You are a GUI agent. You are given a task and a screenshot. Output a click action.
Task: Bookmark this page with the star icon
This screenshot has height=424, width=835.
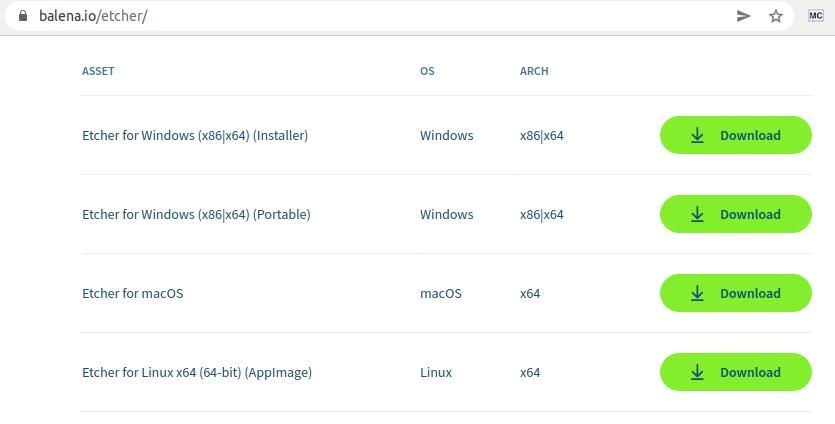click(x=775, y=16)
